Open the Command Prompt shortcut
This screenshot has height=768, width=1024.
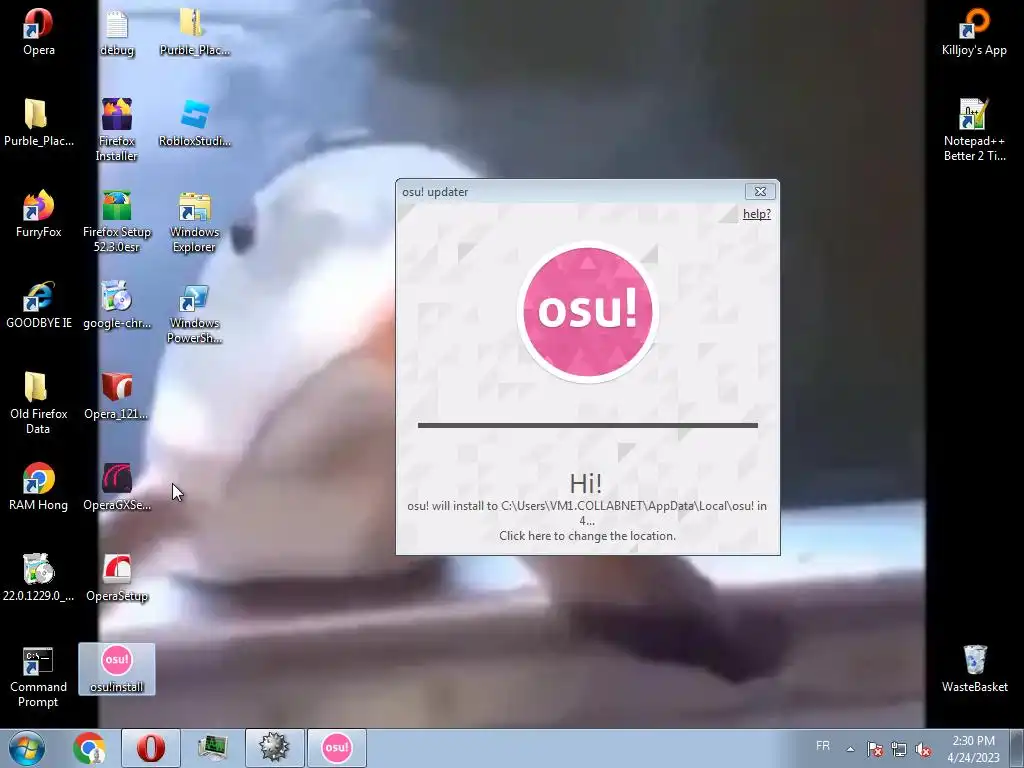(x=39, y=677)
